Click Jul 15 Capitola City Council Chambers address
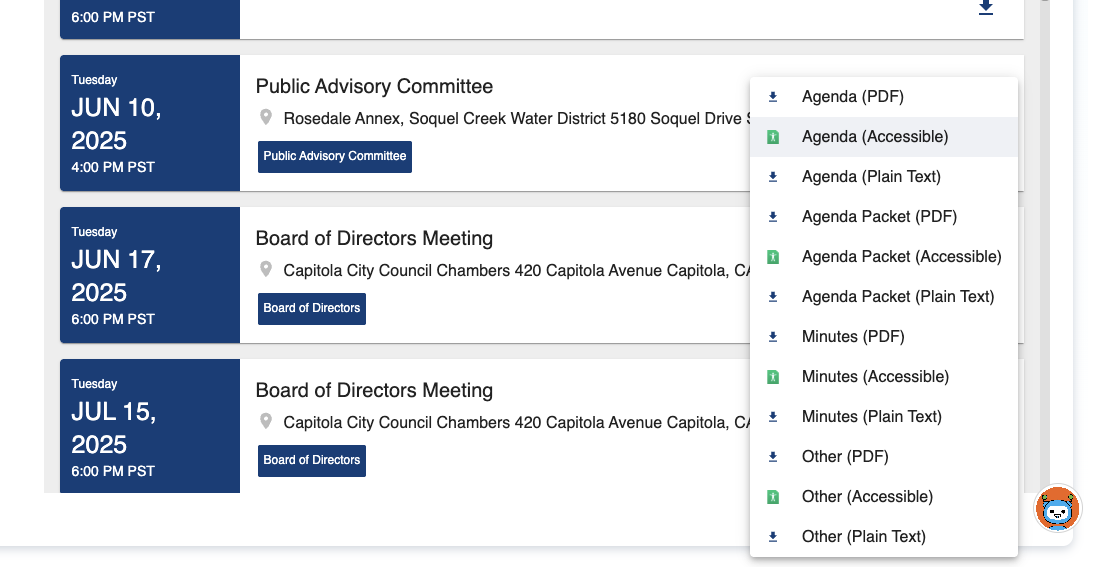This screenshot has width=1100, height=567. point(516,422)
